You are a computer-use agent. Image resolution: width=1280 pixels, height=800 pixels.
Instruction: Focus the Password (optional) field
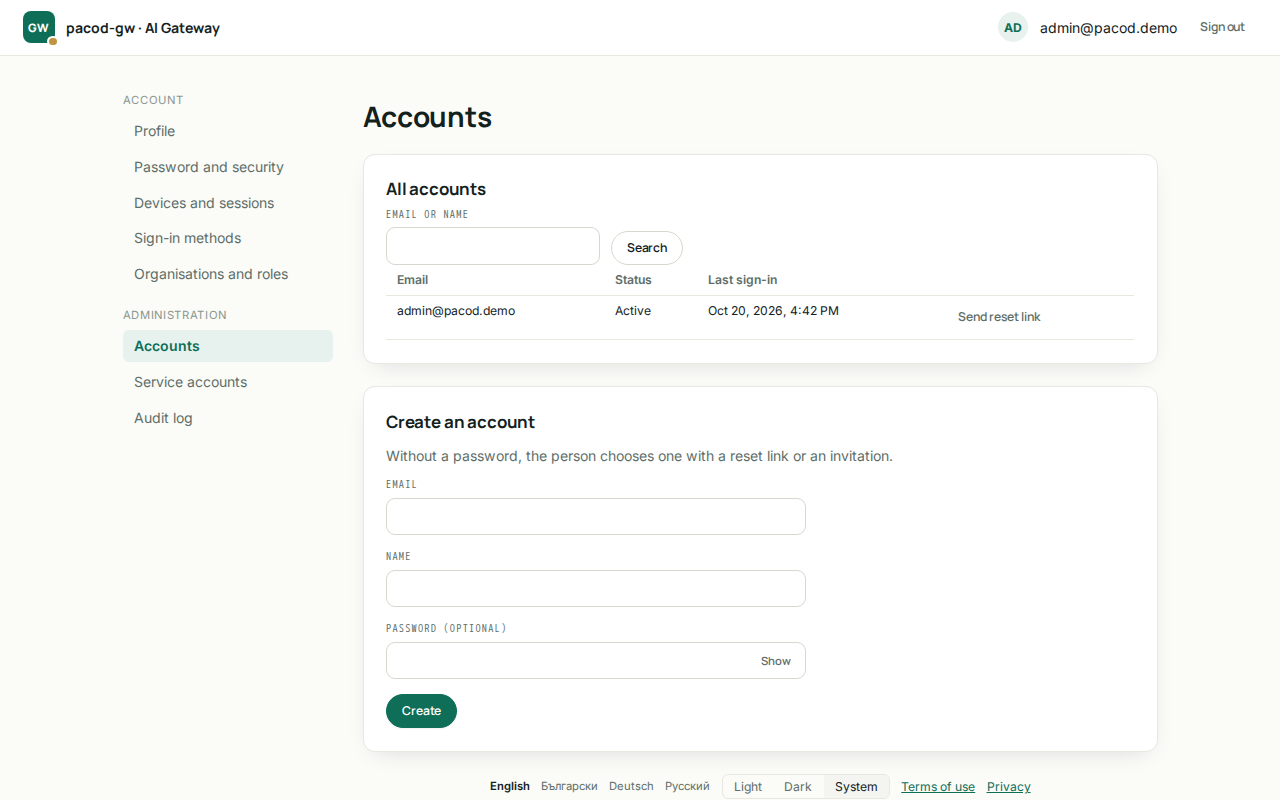(596, 661)
